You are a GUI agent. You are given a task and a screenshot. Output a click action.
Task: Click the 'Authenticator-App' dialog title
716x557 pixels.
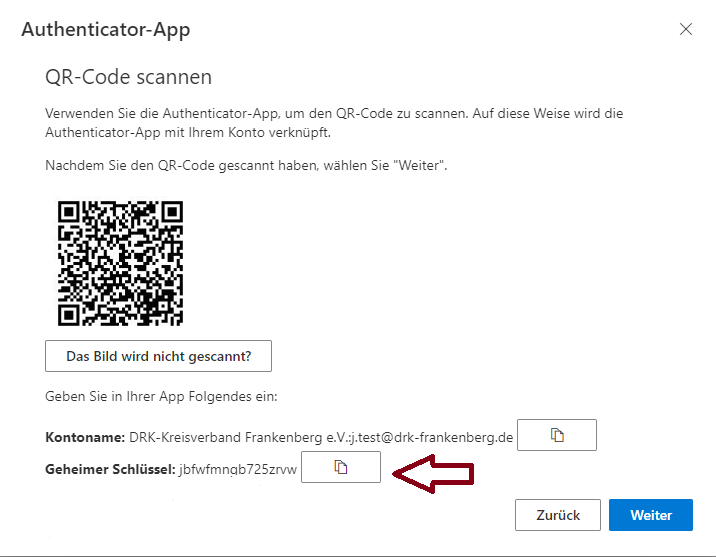[x=105, y=30]
